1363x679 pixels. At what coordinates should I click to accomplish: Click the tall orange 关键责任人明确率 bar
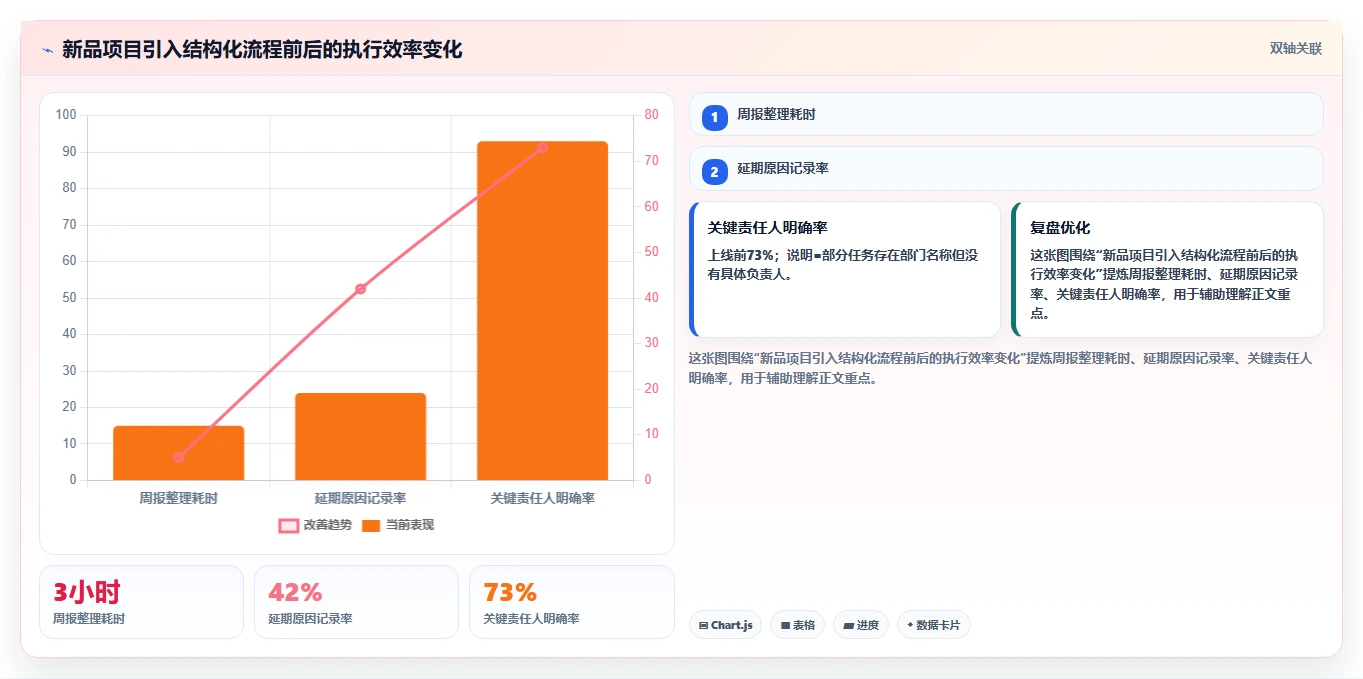[542, 311]
